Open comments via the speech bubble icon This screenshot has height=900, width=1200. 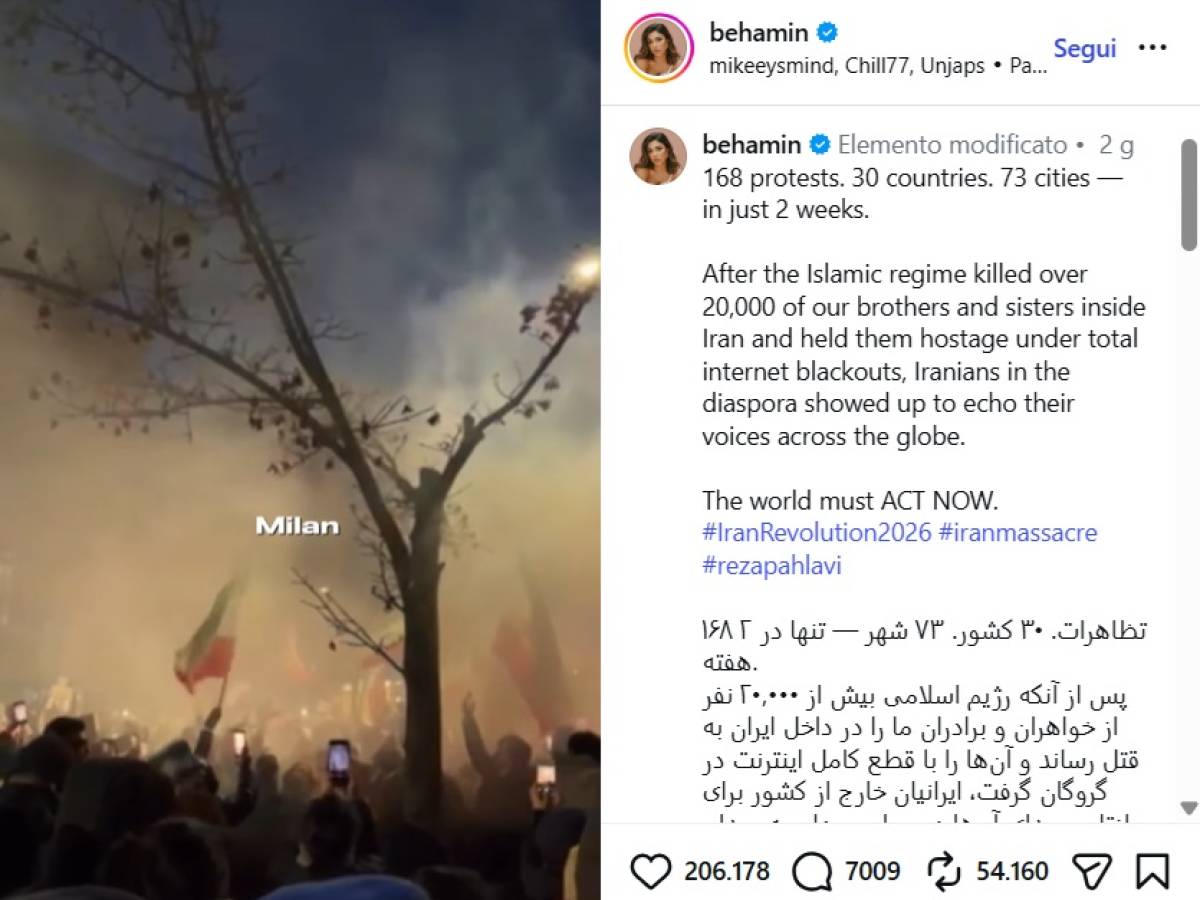click(812, 871)
